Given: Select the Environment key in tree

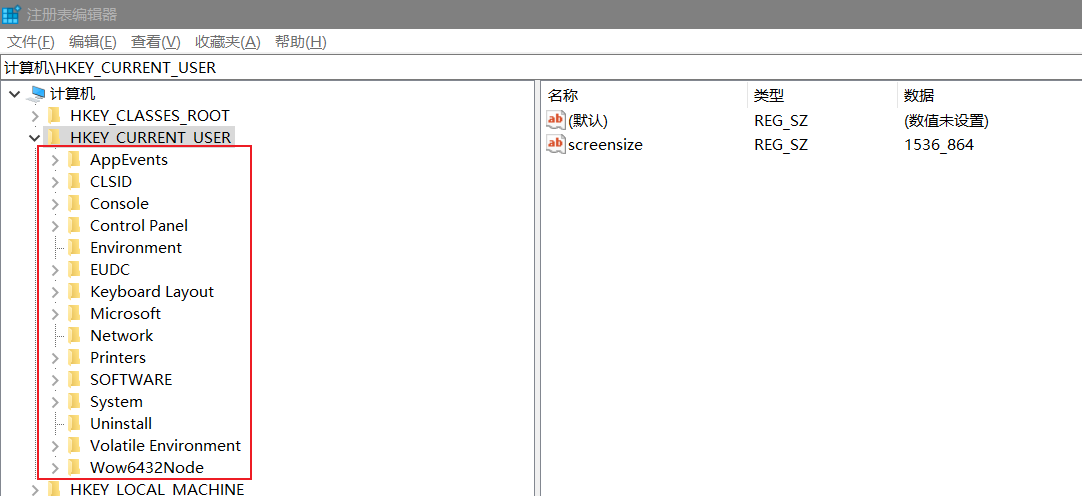Looking at the screenshot, I should (135, 248).
